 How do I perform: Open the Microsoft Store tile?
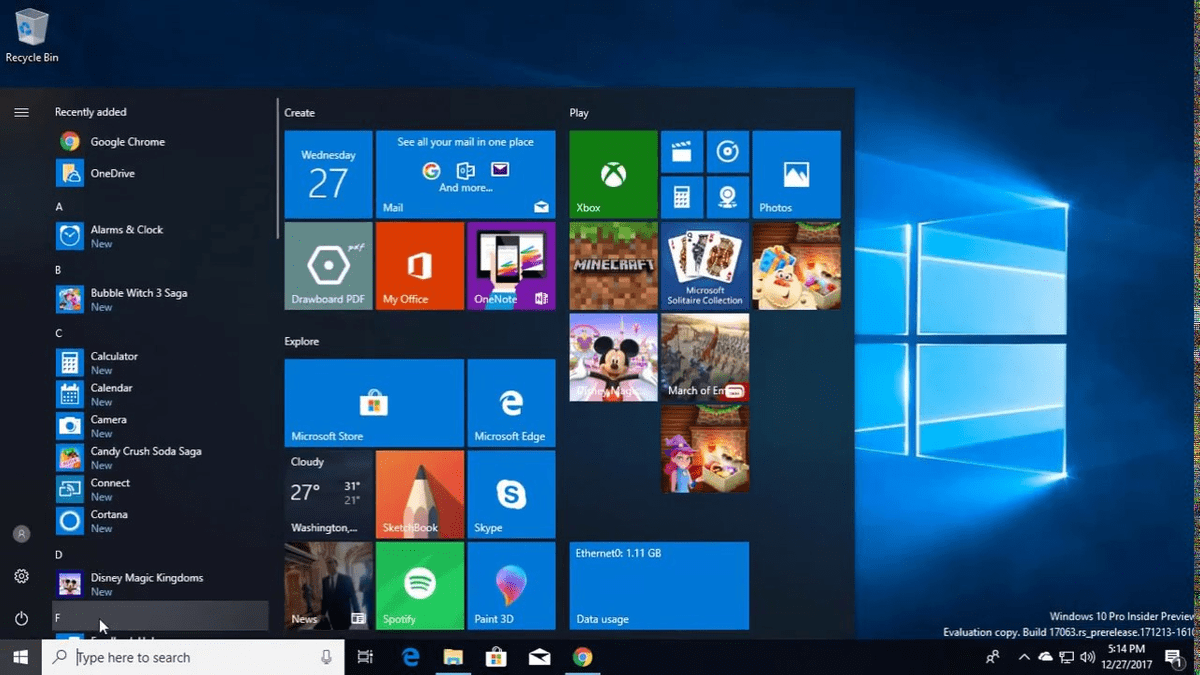(x=373, y=402)
